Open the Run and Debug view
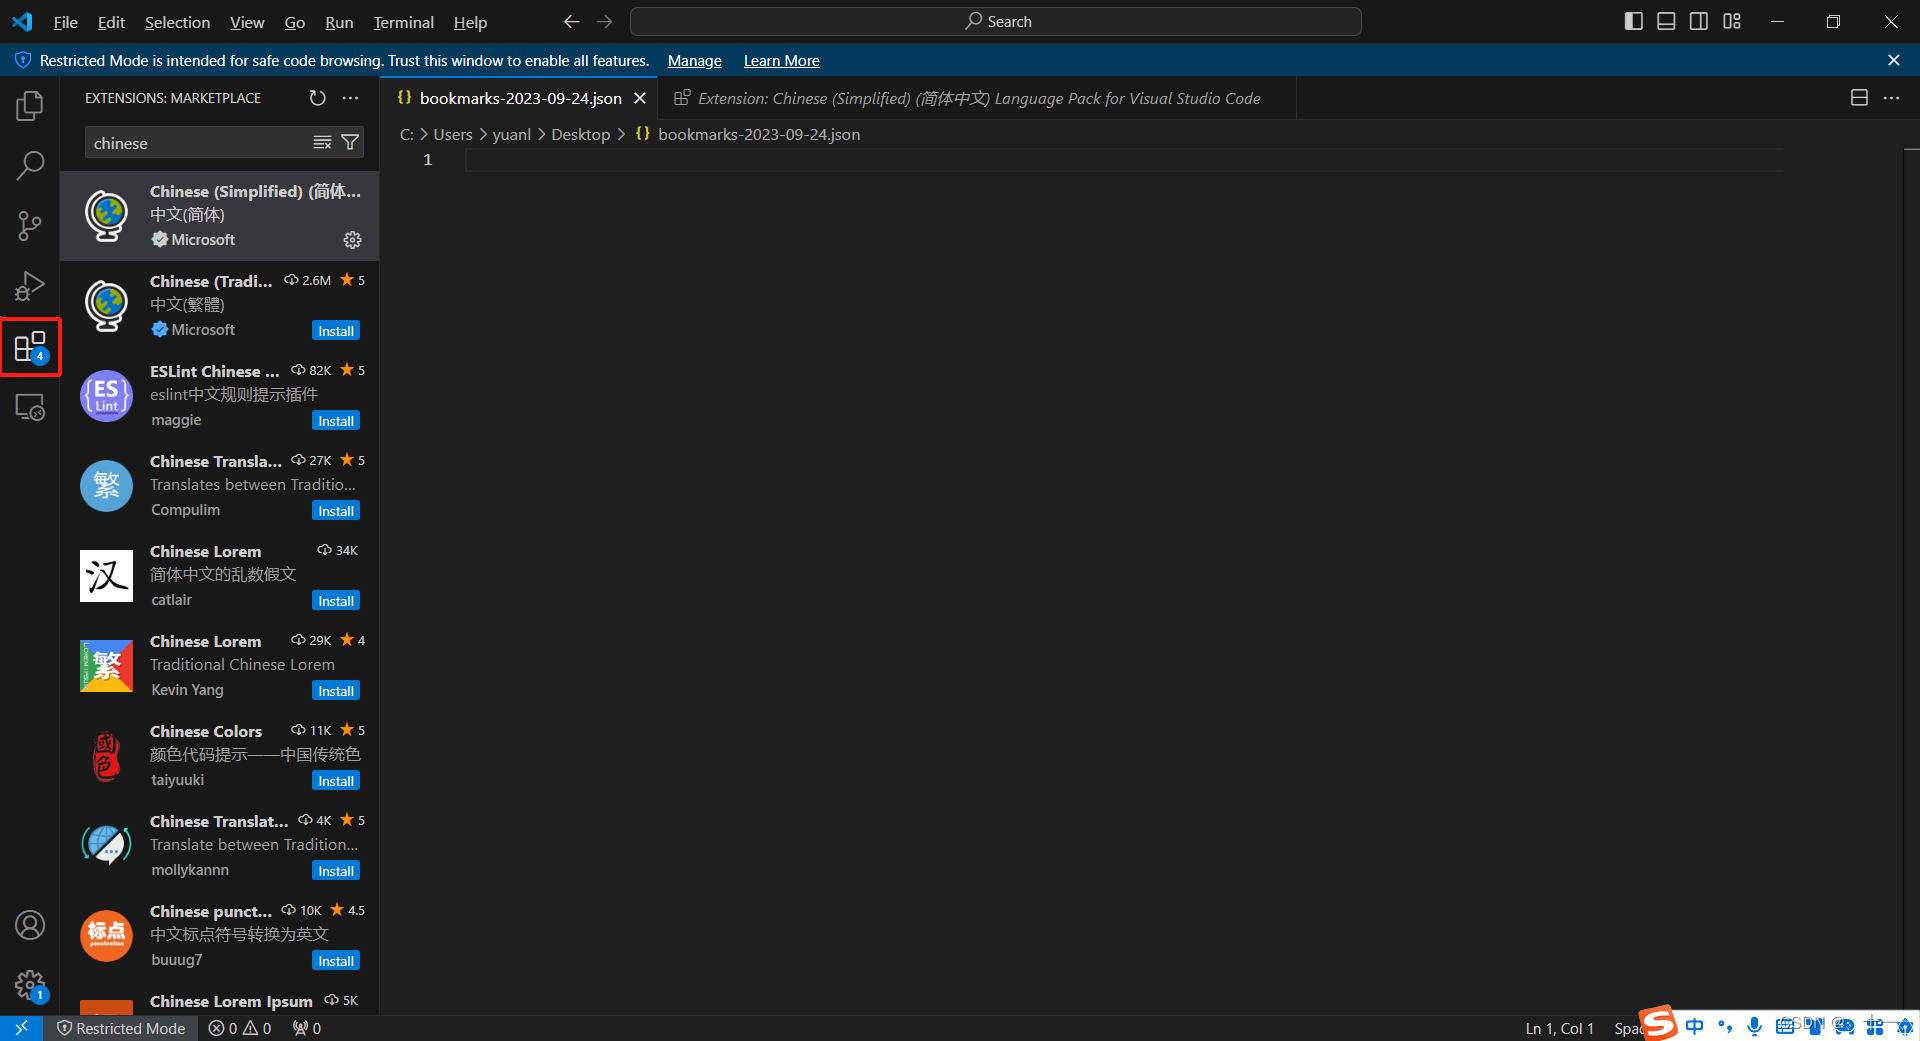1920x1041 pixels. point(30,286)
